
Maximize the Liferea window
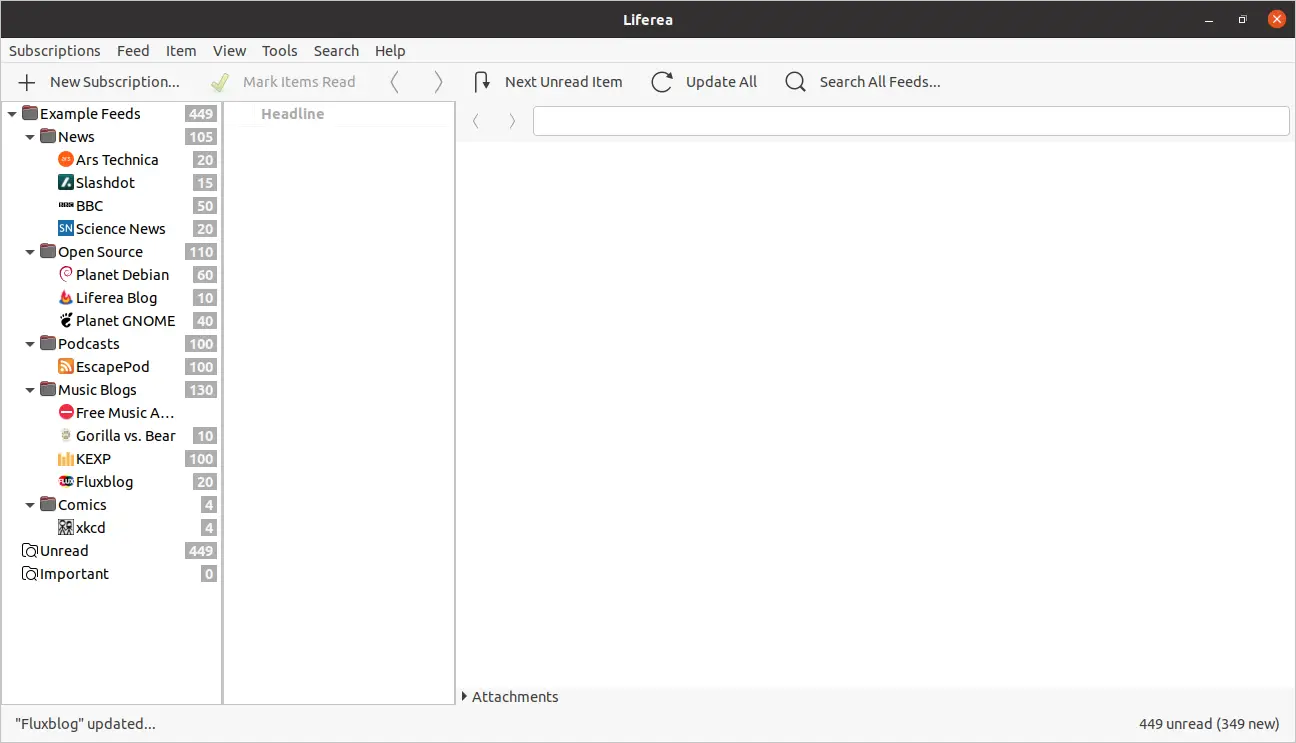coord(1242,19)
